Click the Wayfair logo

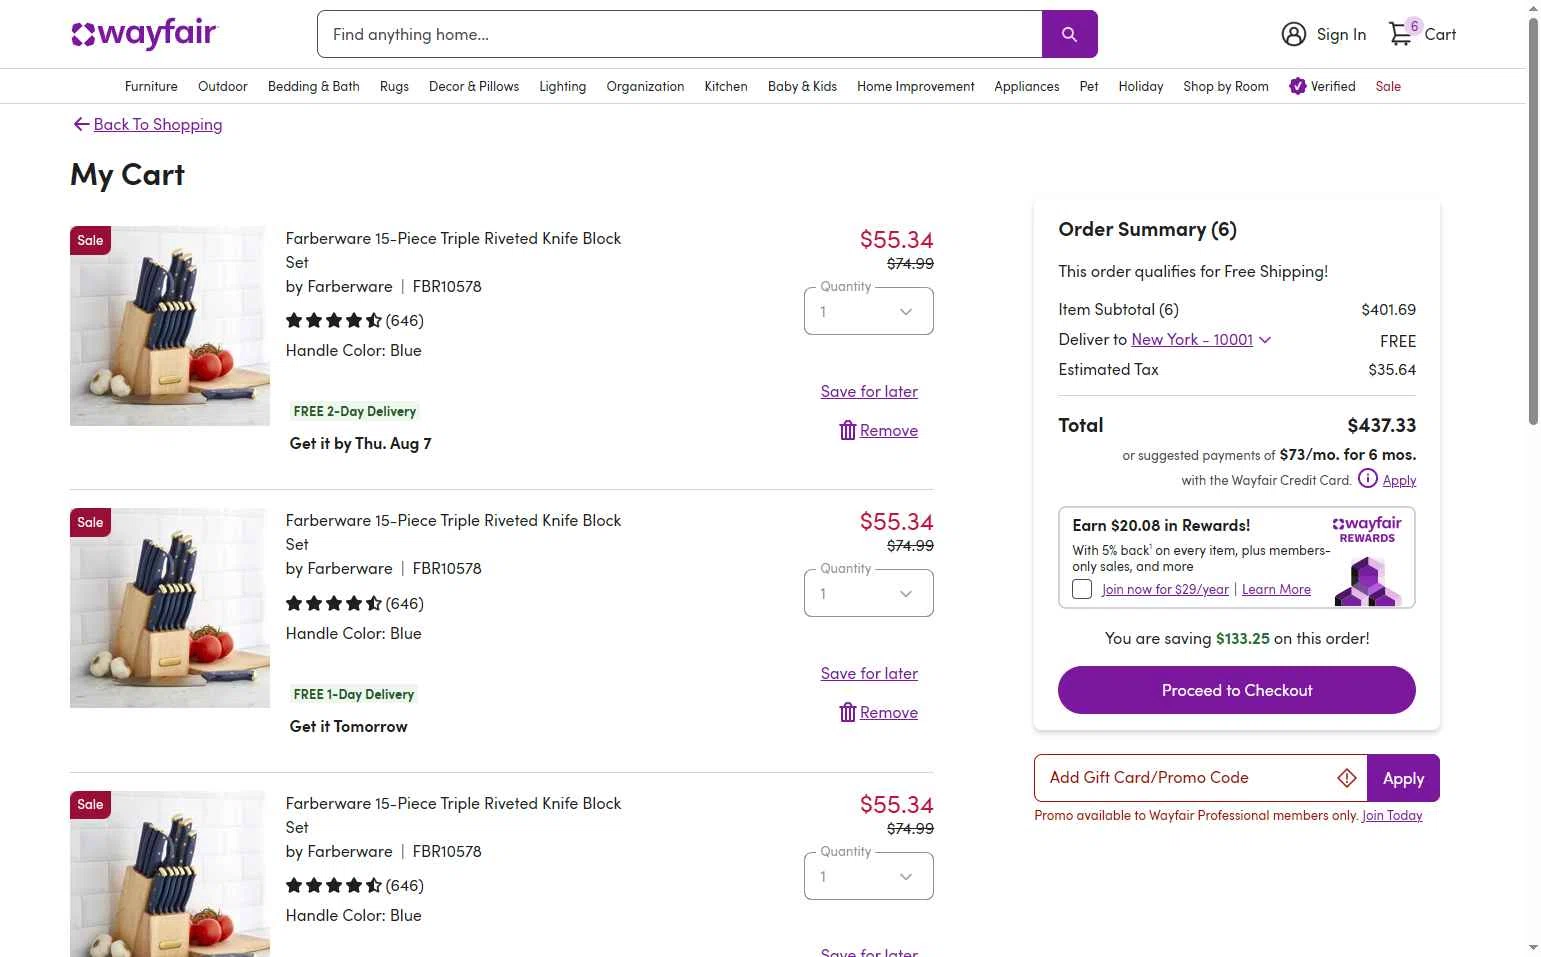click(x=144, y=34)
